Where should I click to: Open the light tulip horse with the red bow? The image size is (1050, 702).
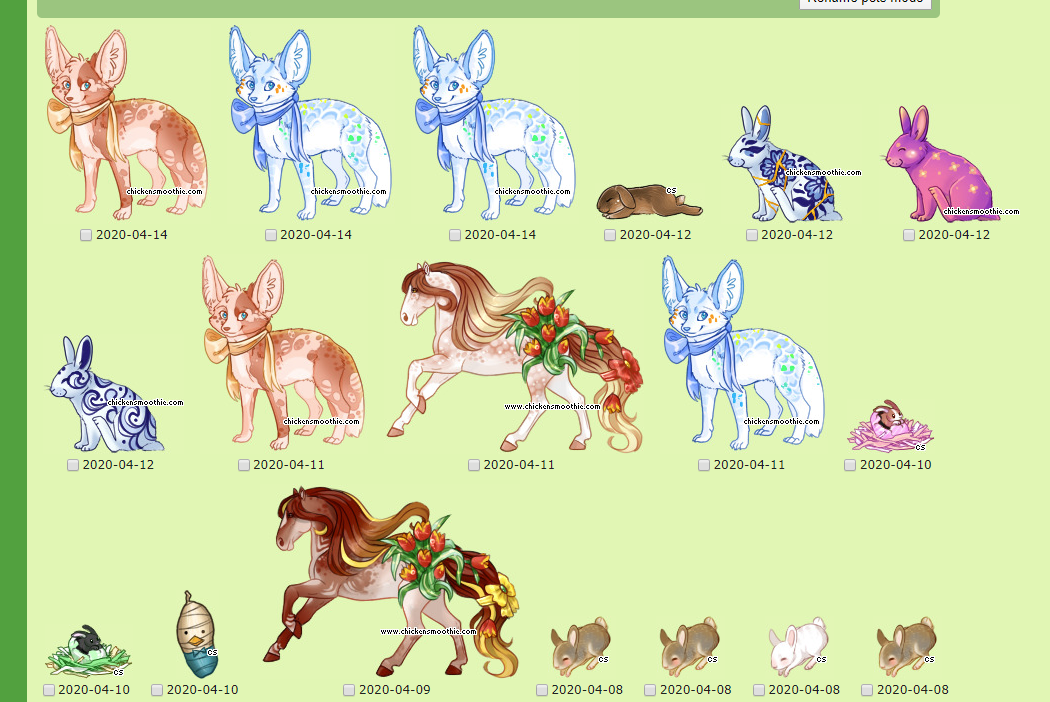[514, 356]
